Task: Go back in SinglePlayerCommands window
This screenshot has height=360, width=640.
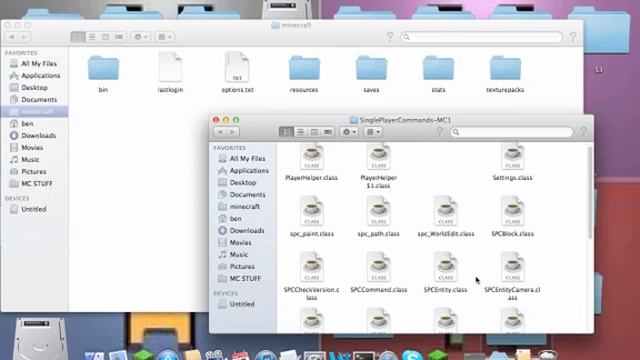Action: coord(220,132)
